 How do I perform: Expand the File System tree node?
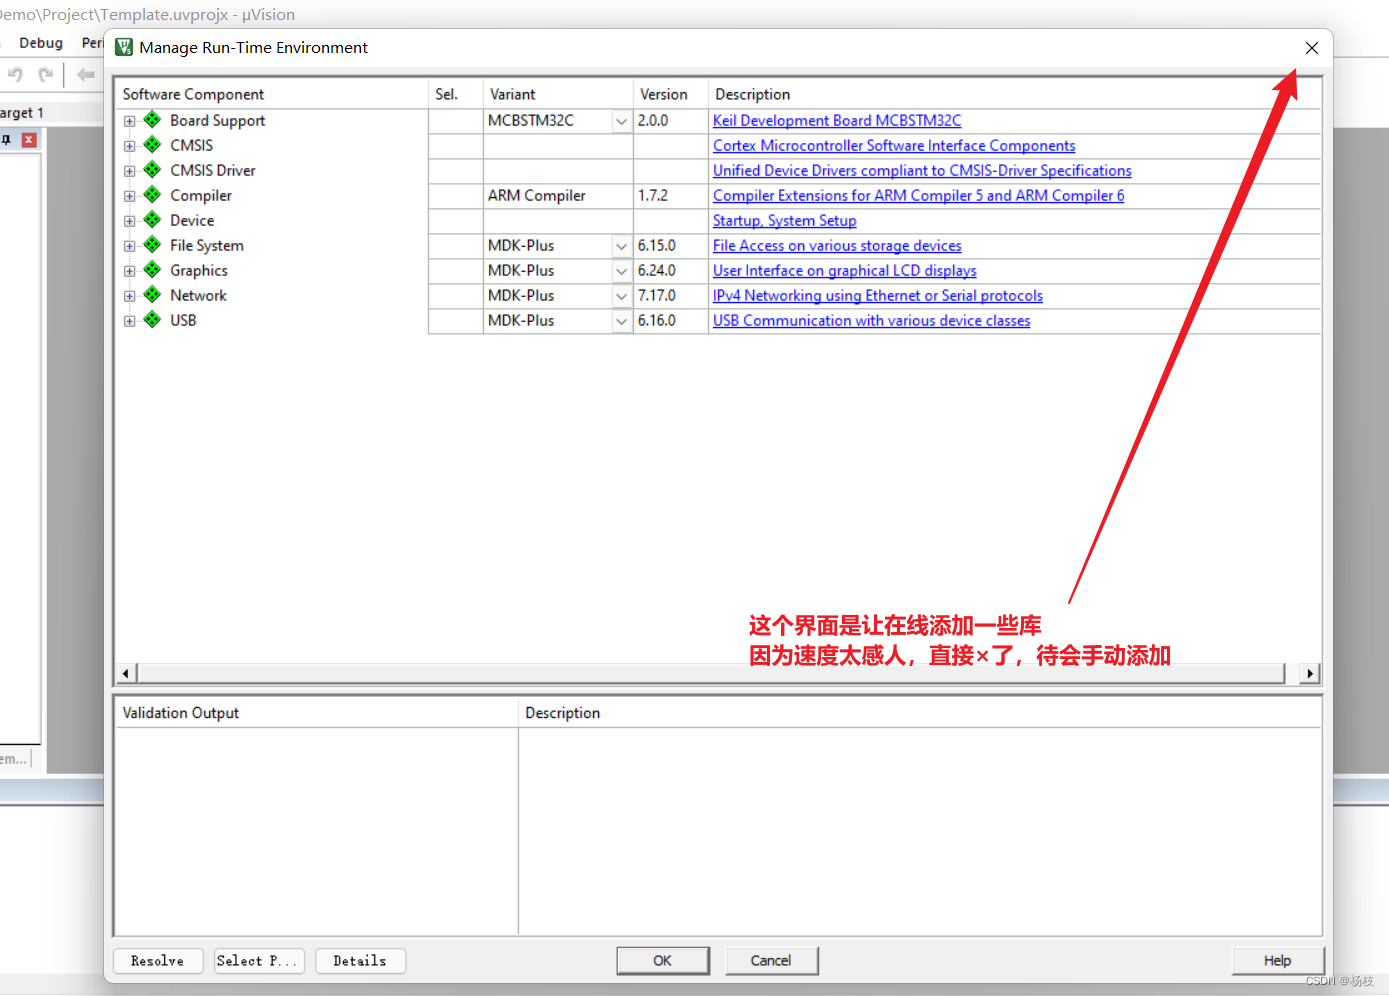click(x=129, y=246)
